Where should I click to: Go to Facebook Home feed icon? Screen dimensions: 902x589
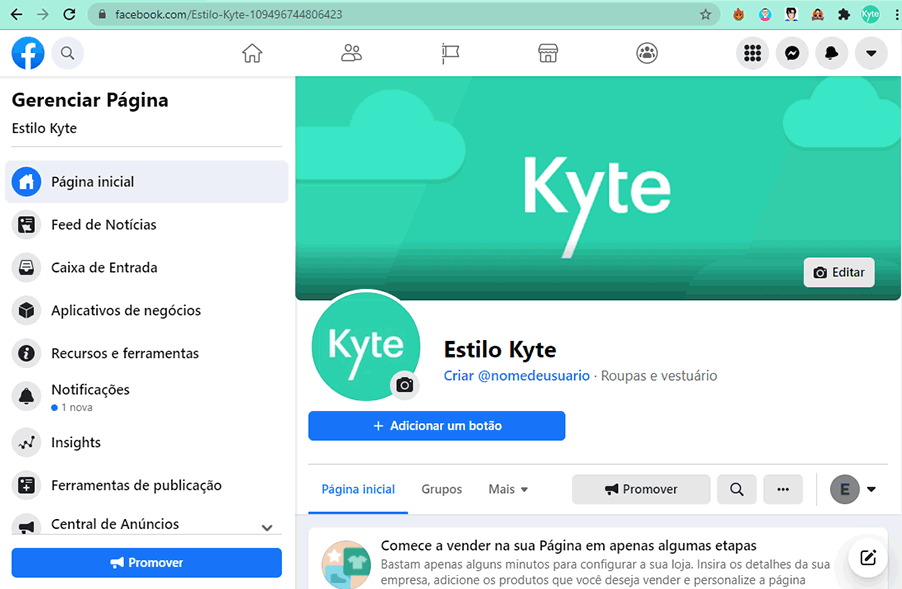[x=252, y=53]
